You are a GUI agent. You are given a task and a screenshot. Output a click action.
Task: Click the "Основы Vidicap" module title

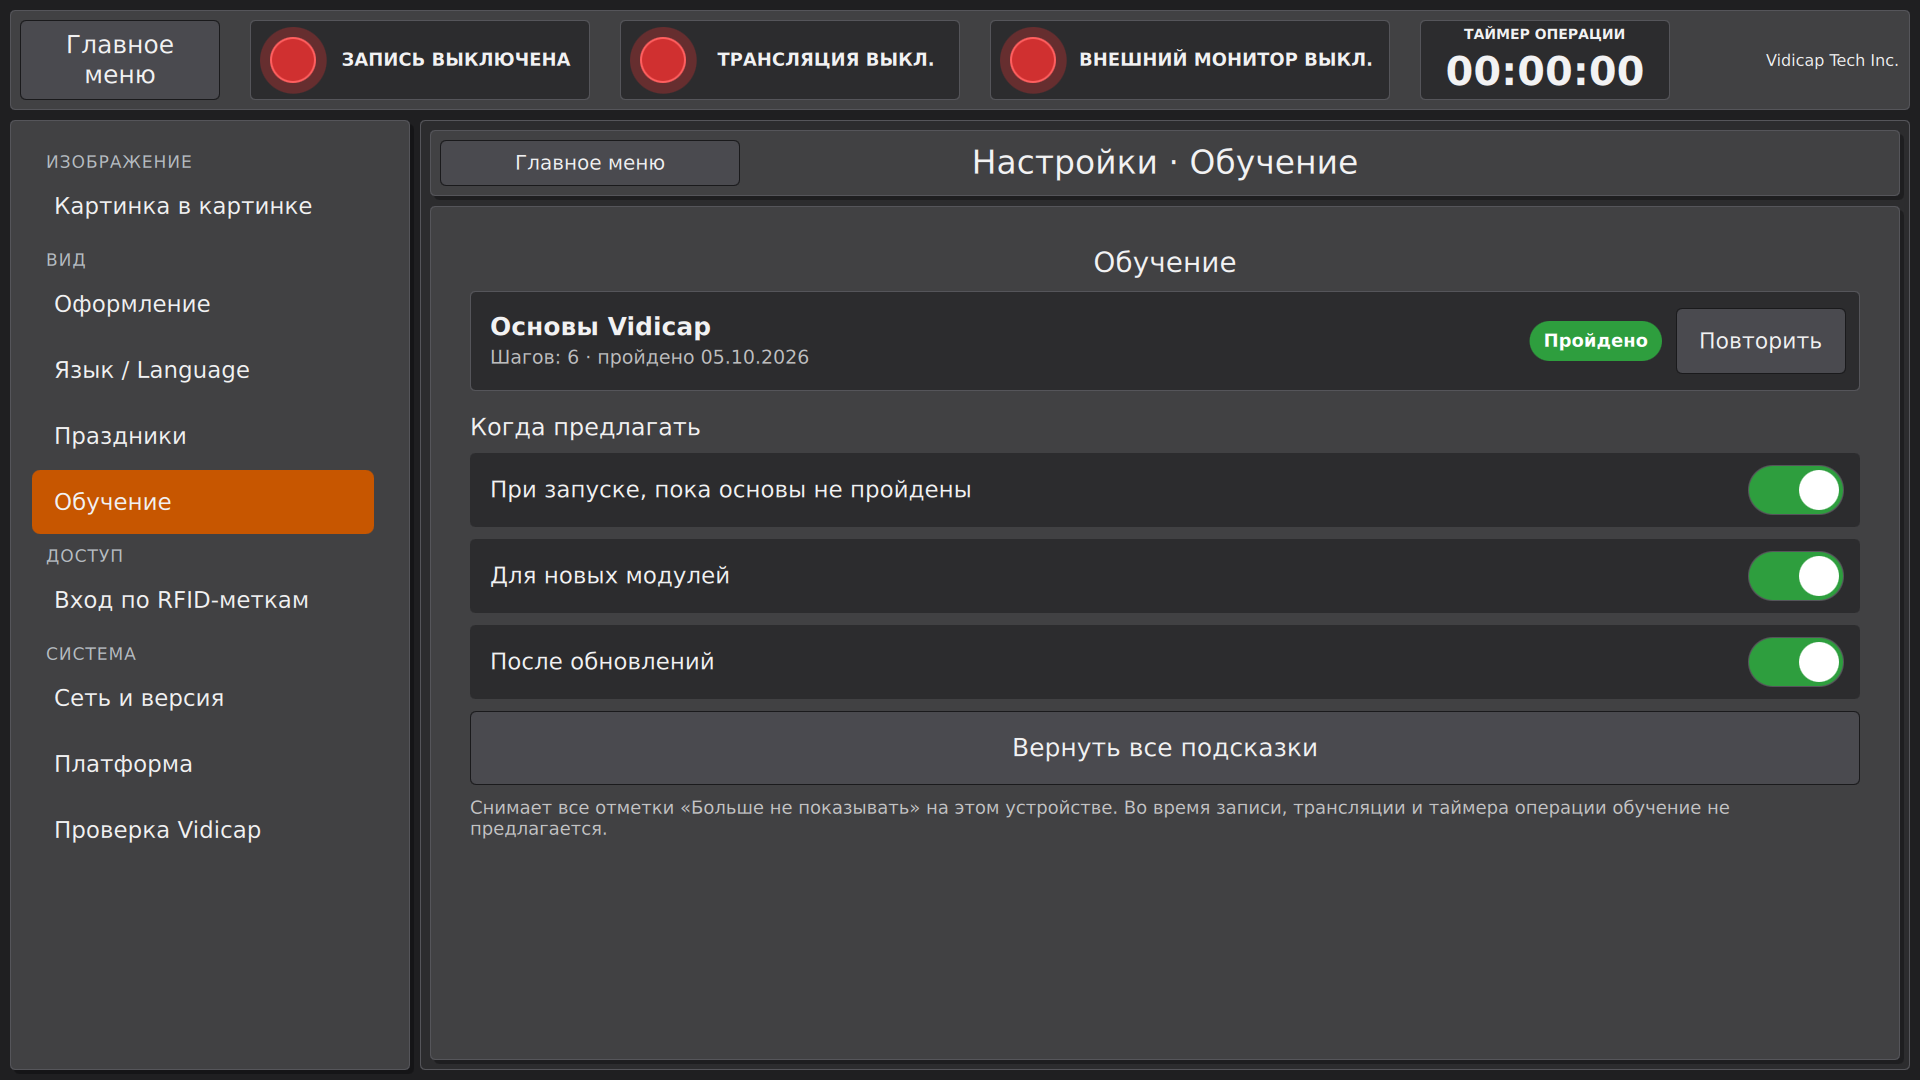coord(600,327)
